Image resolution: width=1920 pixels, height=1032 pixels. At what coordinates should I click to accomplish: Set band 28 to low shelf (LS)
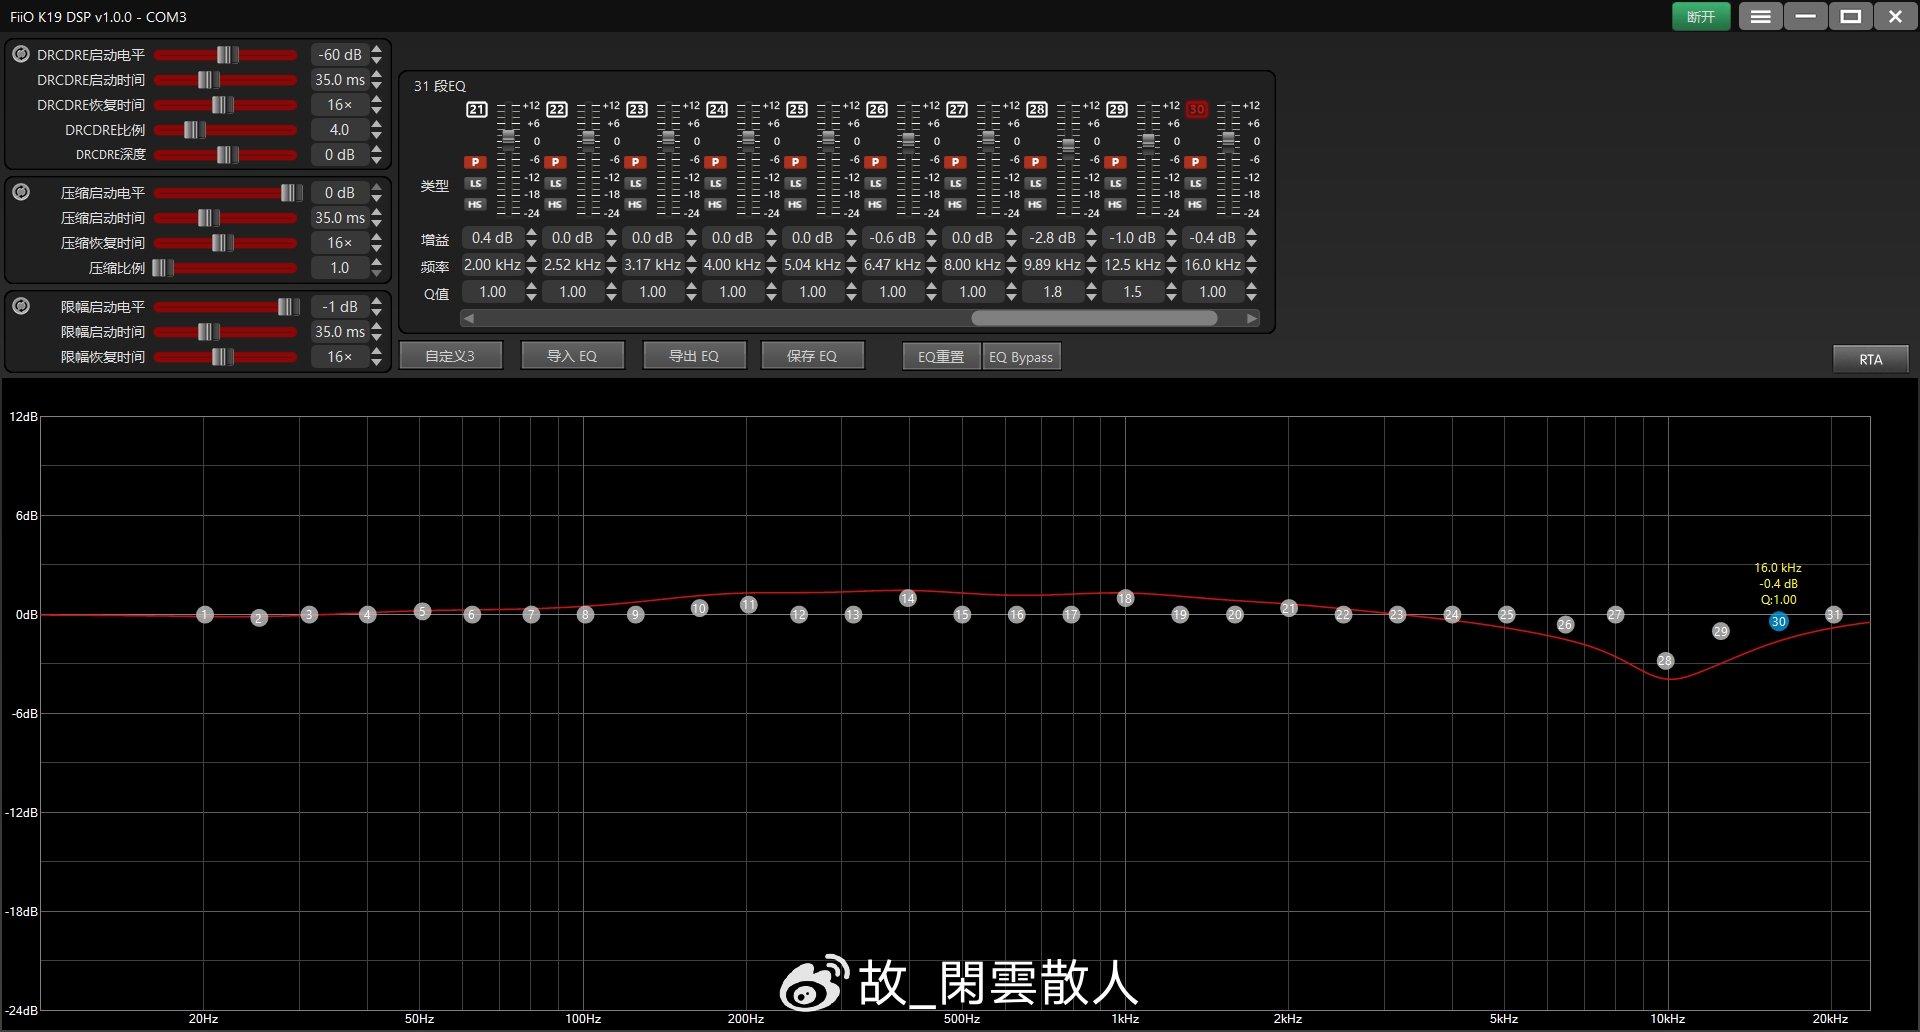tap(1035, 183)
